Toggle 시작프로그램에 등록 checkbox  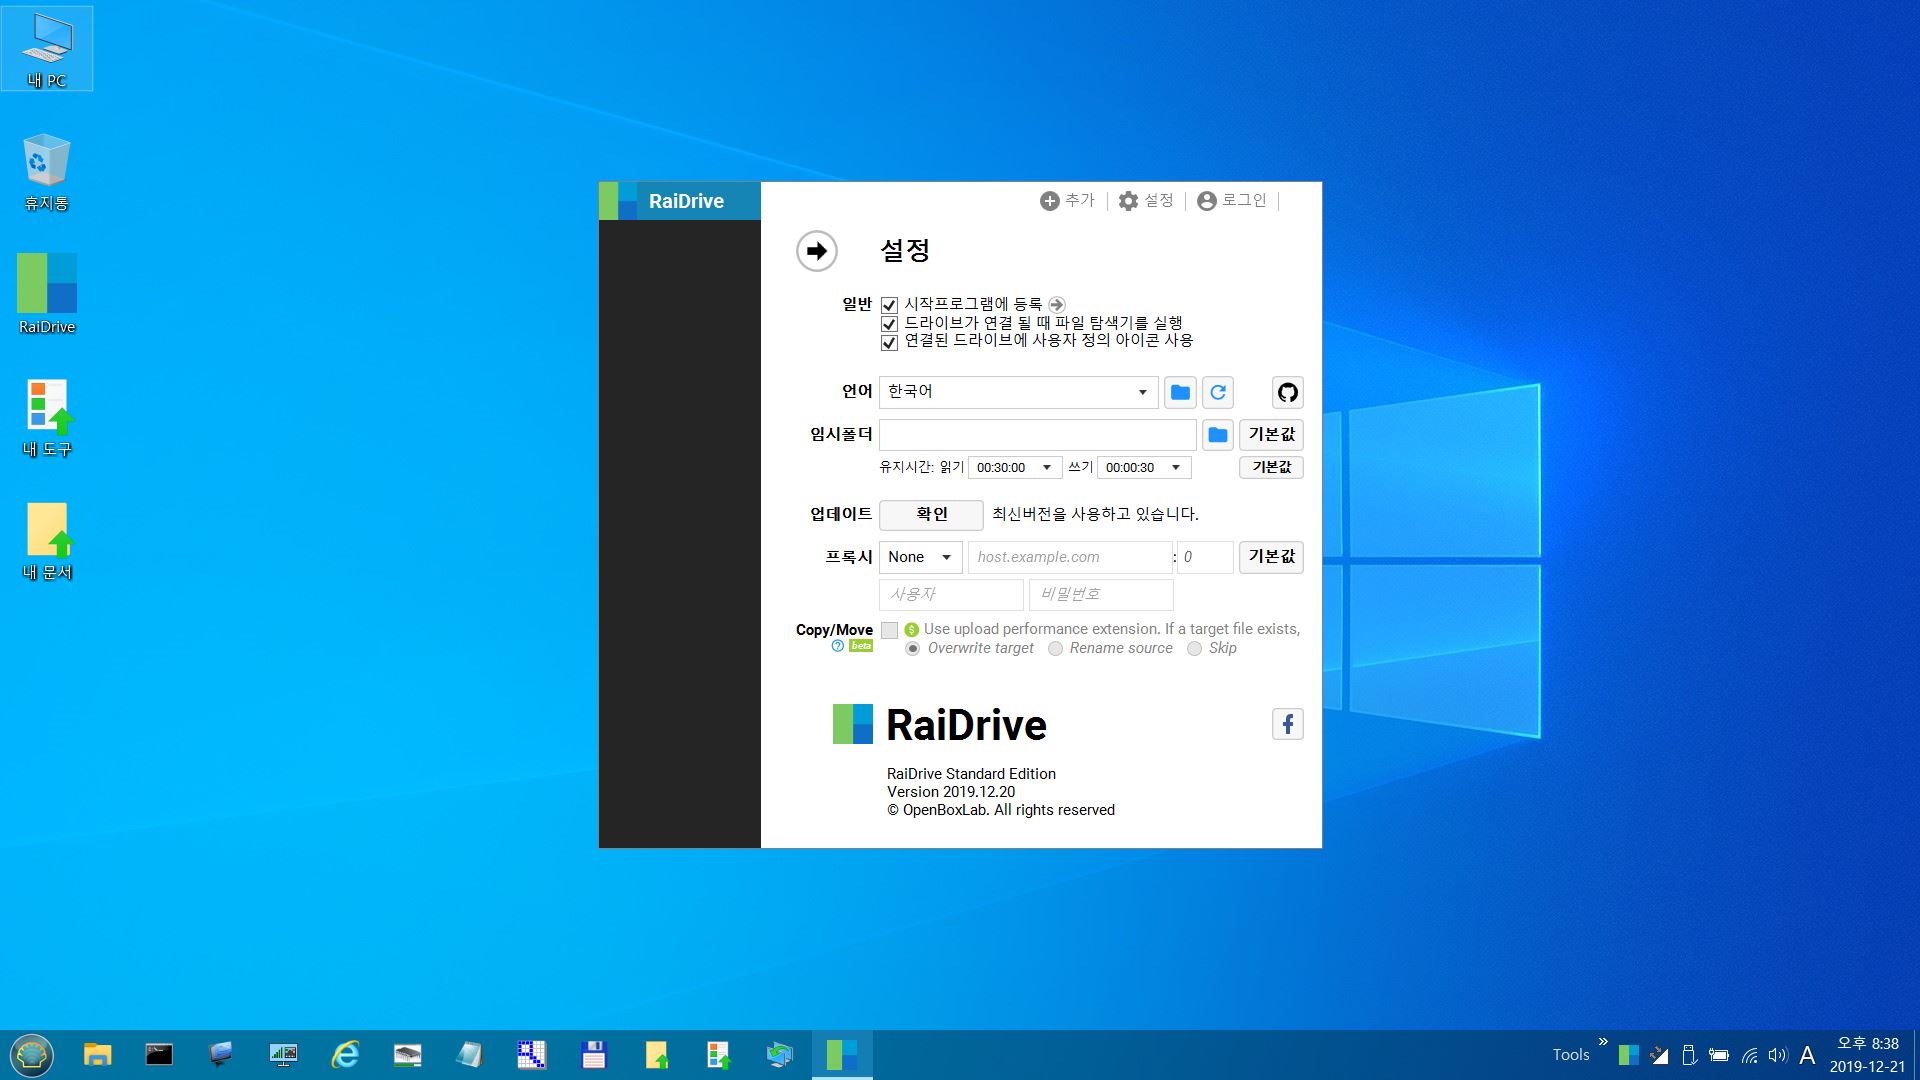click(889, 305)
